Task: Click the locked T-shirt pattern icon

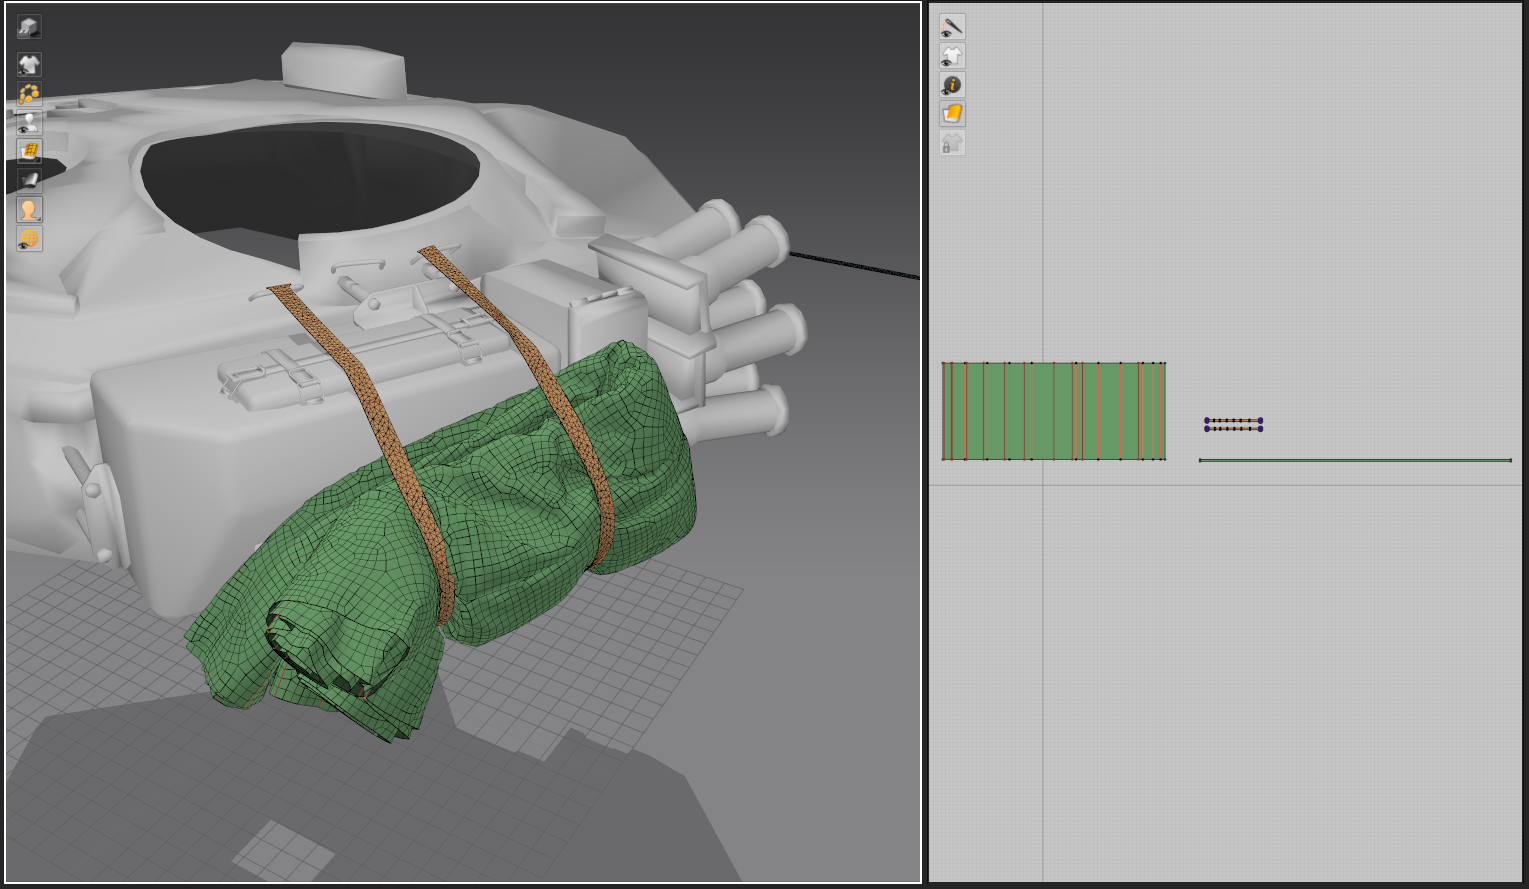Action: pos(952,144)
